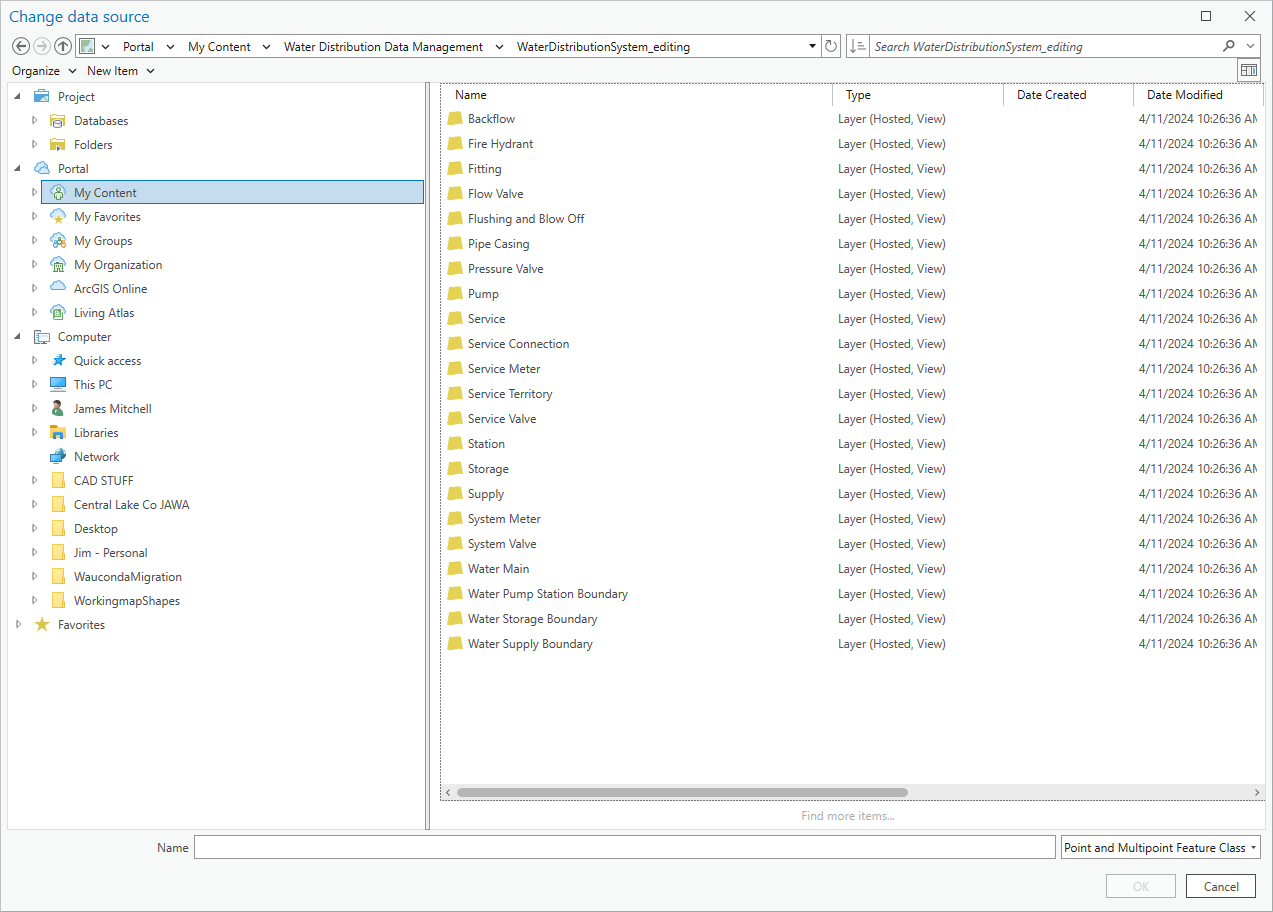Click the Backflow layer icon

455,119
